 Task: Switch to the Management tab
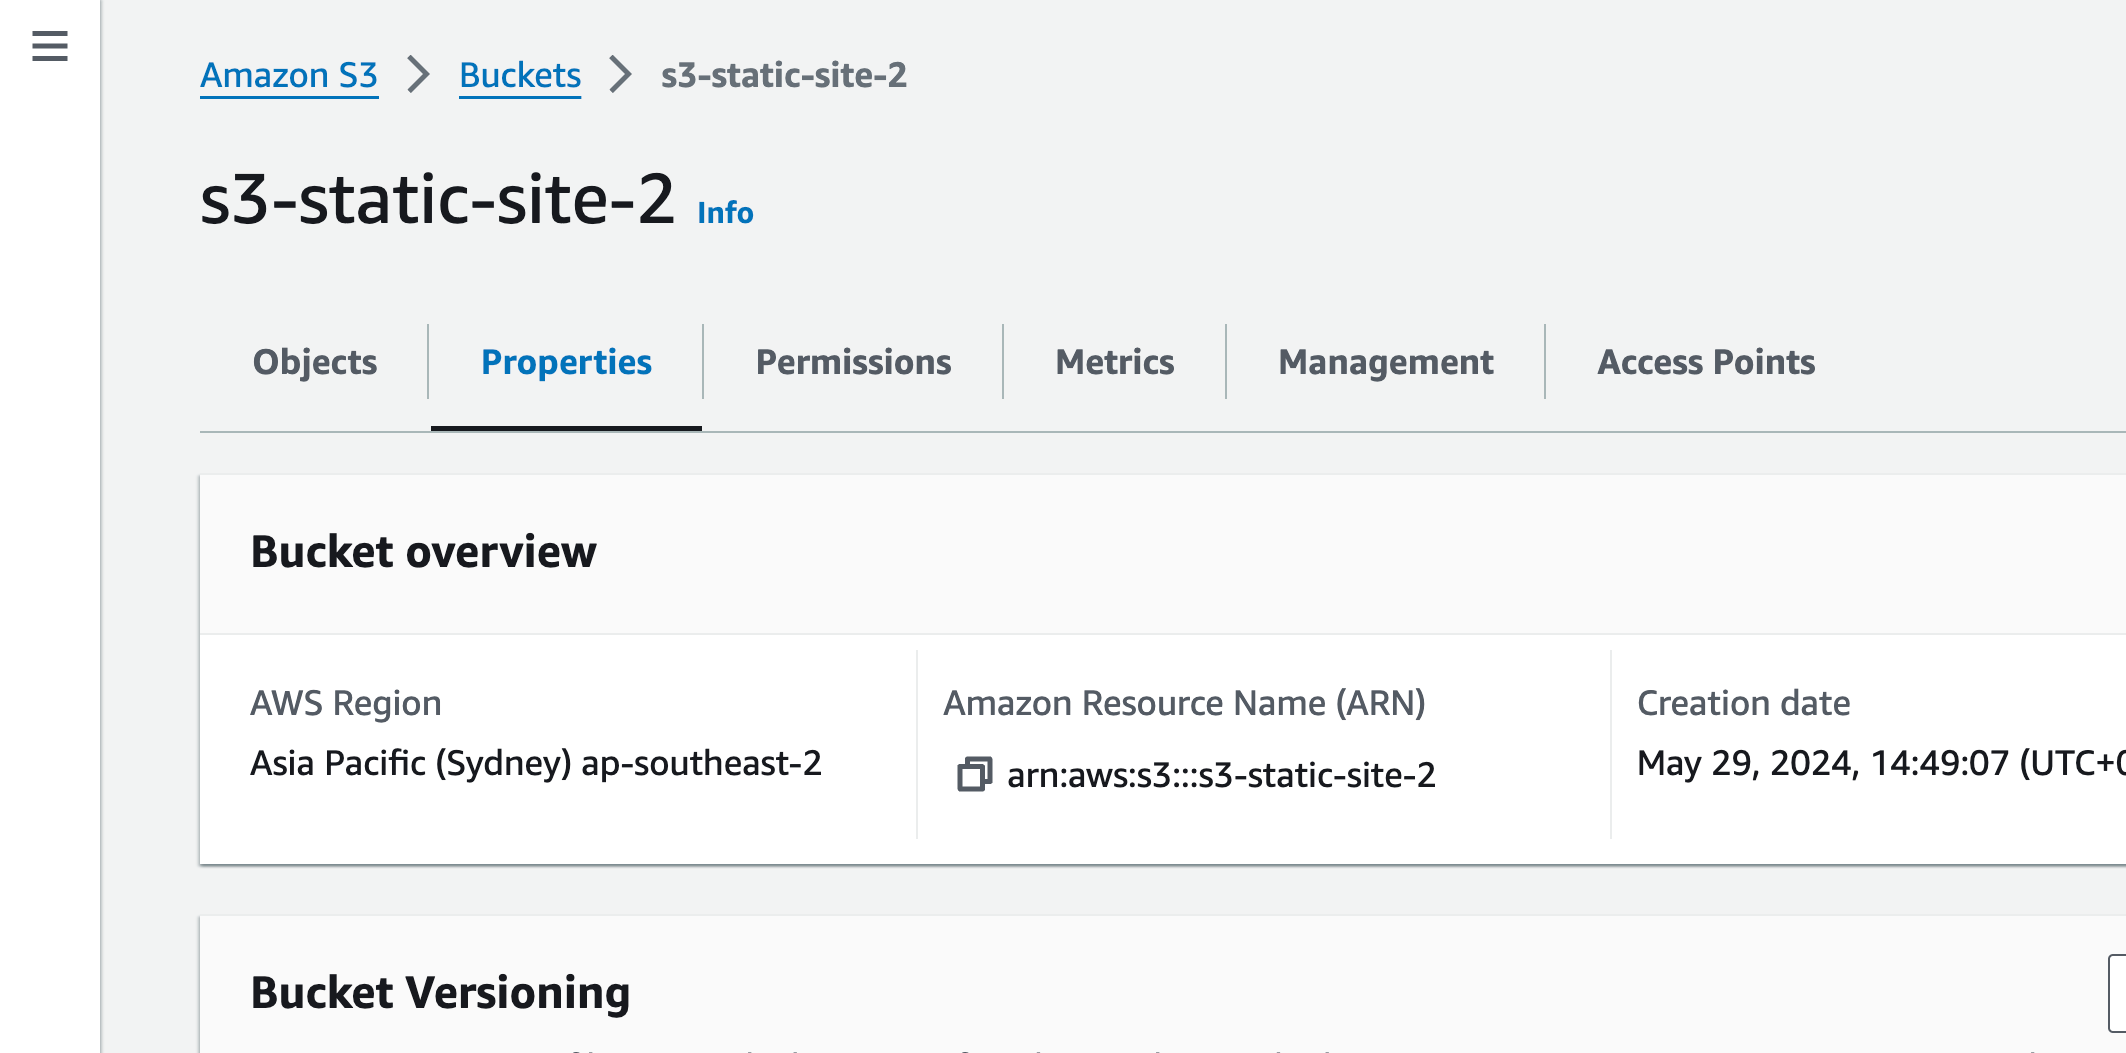click(1386, 362)
